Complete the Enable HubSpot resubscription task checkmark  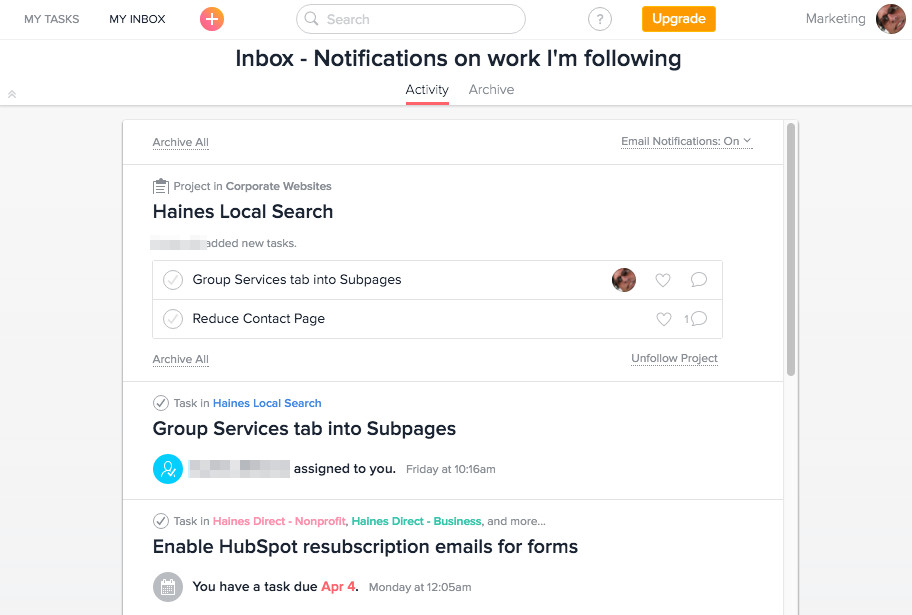pyautogui.click(x=160, y=521)
